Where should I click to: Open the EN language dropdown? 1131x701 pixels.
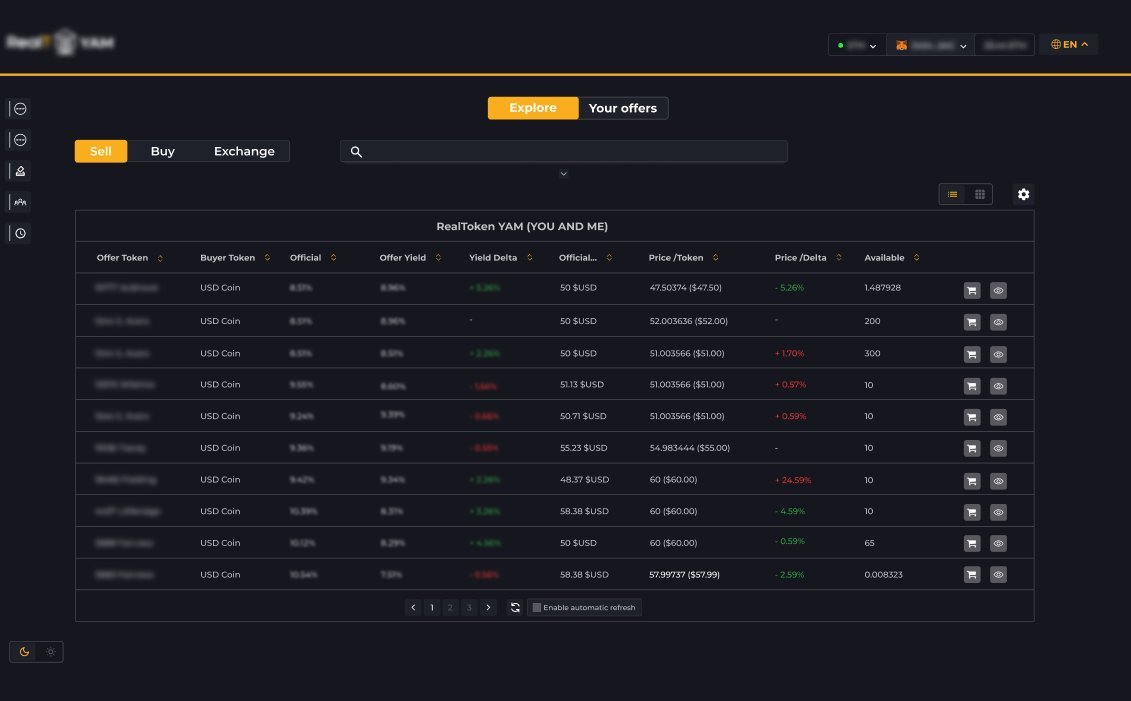point(1069,45)
